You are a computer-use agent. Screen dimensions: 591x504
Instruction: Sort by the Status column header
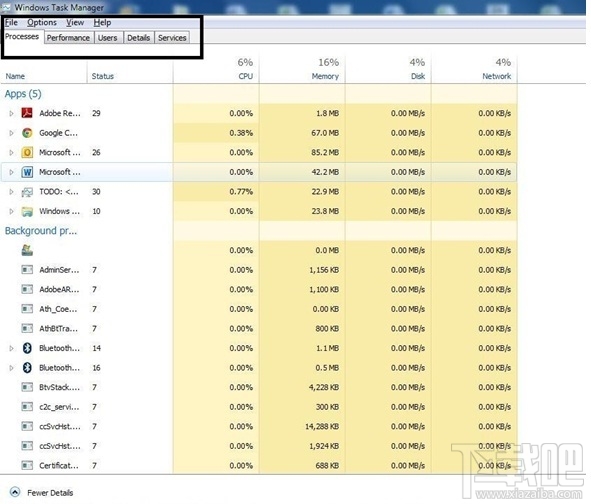[x=103, y=76]
